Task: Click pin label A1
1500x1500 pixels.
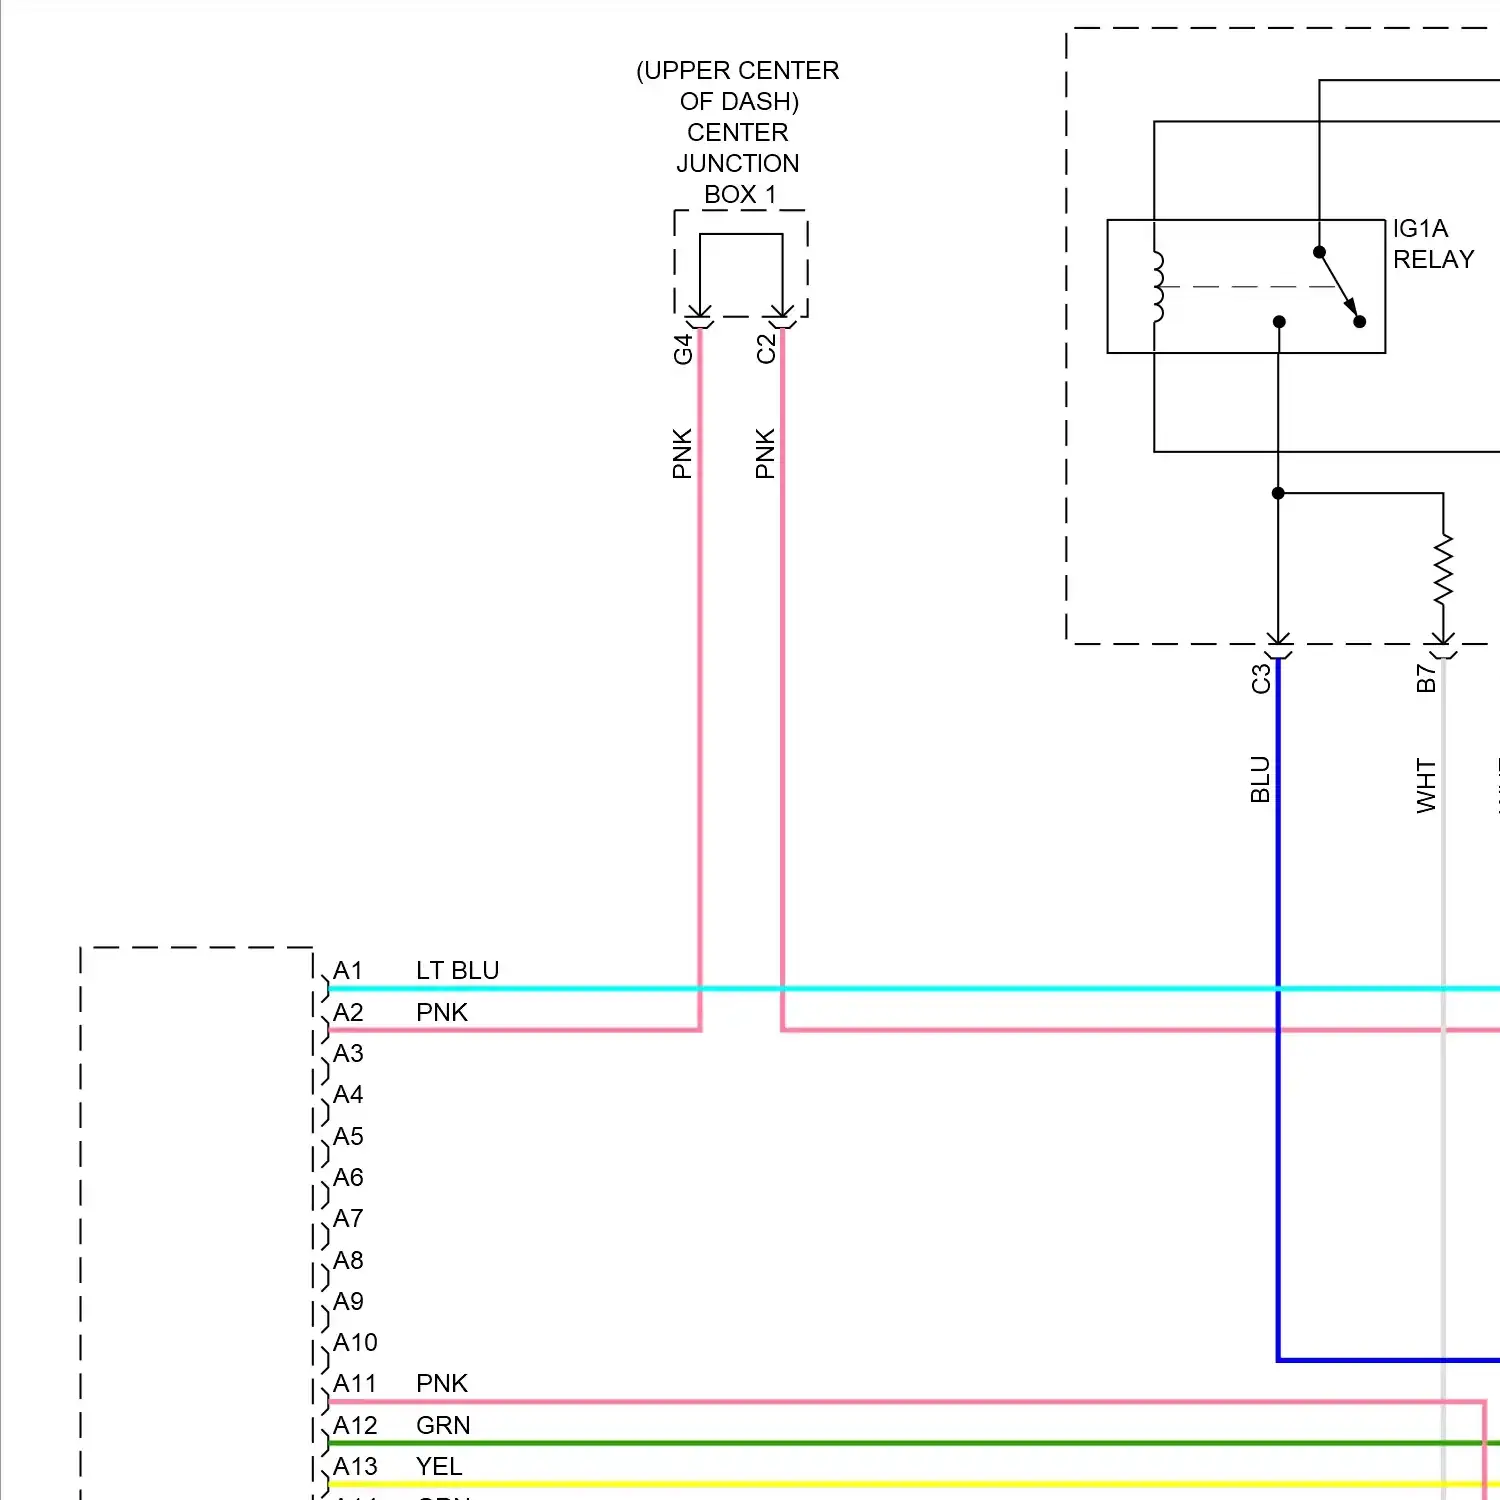Action: coord(348,971)
